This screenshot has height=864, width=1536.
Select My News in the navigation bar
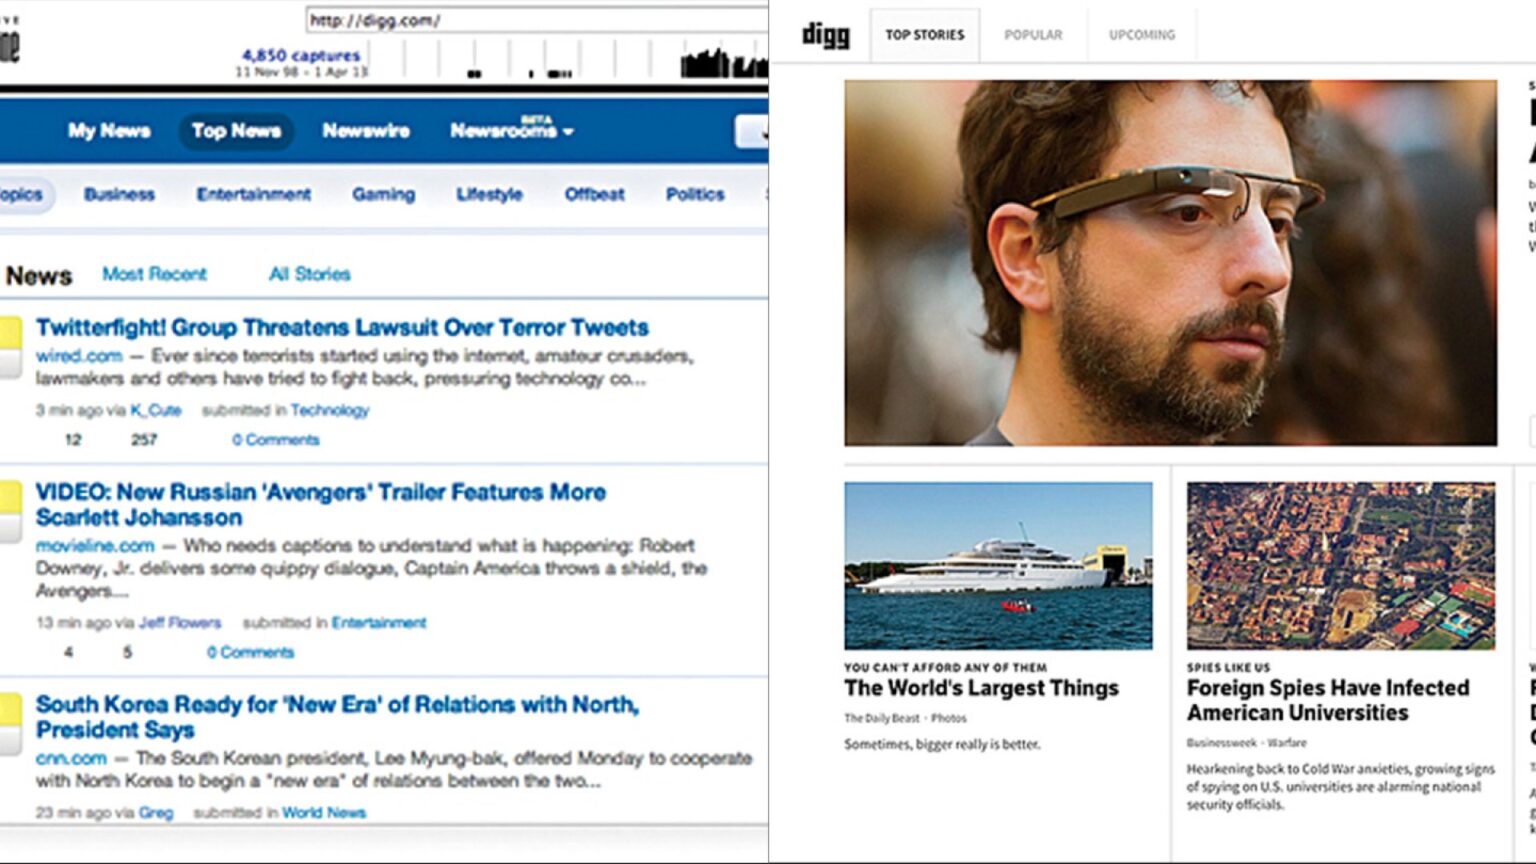pyautogui.click(x=108, y=131)
